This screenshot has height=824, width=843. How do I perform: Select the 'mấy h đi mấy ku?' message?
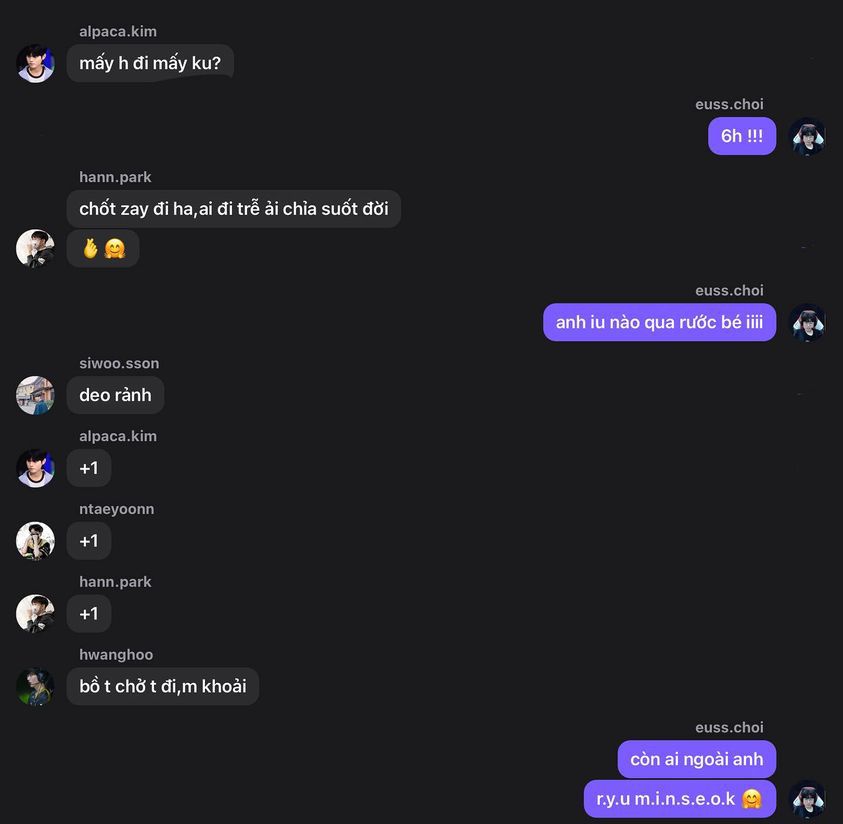coord(151,63)
